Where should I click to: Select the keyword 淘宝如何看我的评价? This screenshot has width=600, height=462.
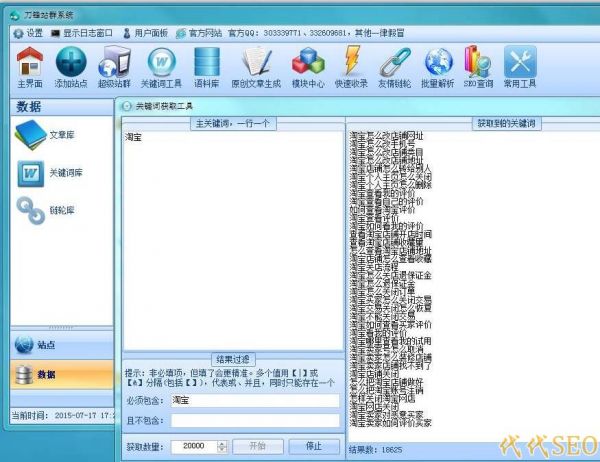coord(386,226)
